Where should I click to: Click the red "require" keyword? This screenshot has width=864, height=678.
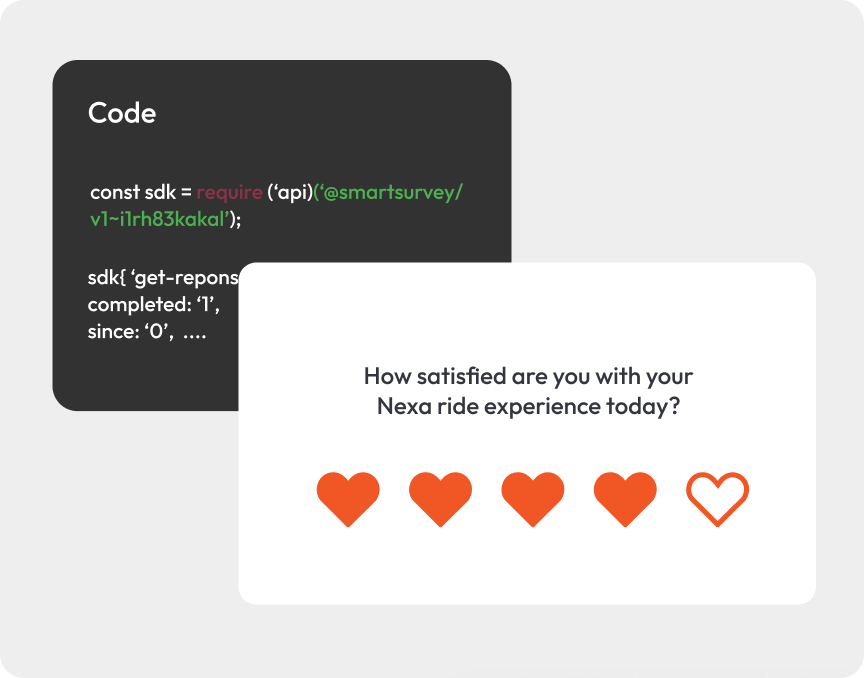pos(229,192)
